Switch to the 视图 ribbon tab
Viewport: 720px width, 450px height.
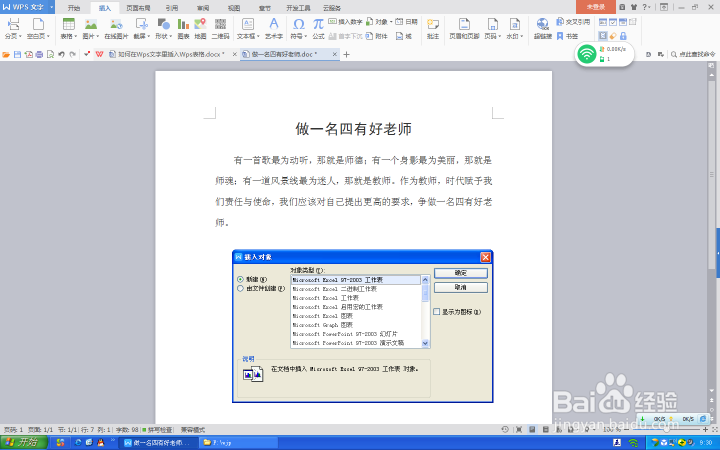[234, 8]
